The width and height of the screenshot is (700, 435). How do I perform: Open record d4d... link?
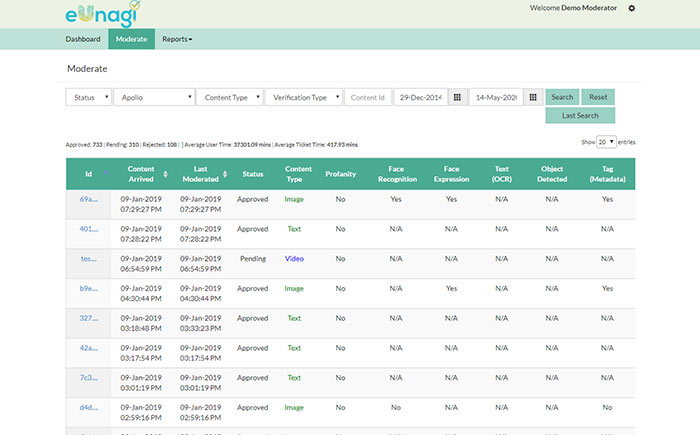[88, 407]
